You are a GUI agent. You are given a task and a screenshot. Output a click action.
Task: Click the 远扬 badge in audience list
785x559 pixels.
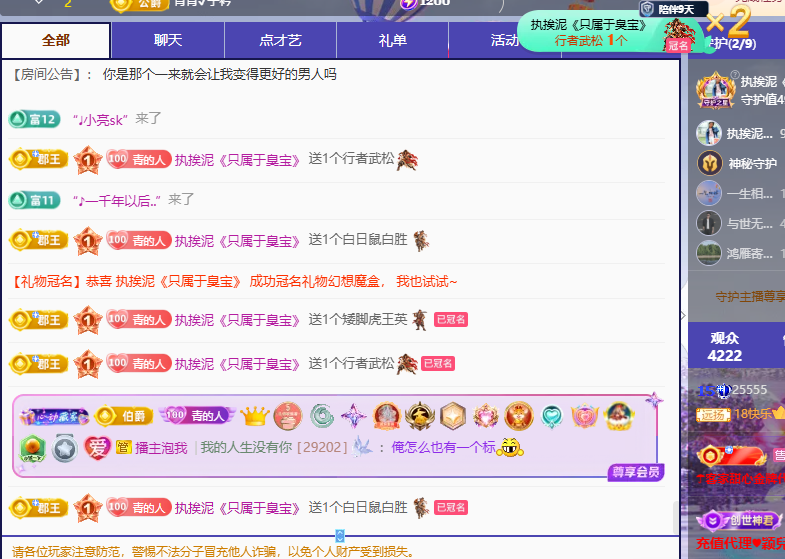[713, 414]
